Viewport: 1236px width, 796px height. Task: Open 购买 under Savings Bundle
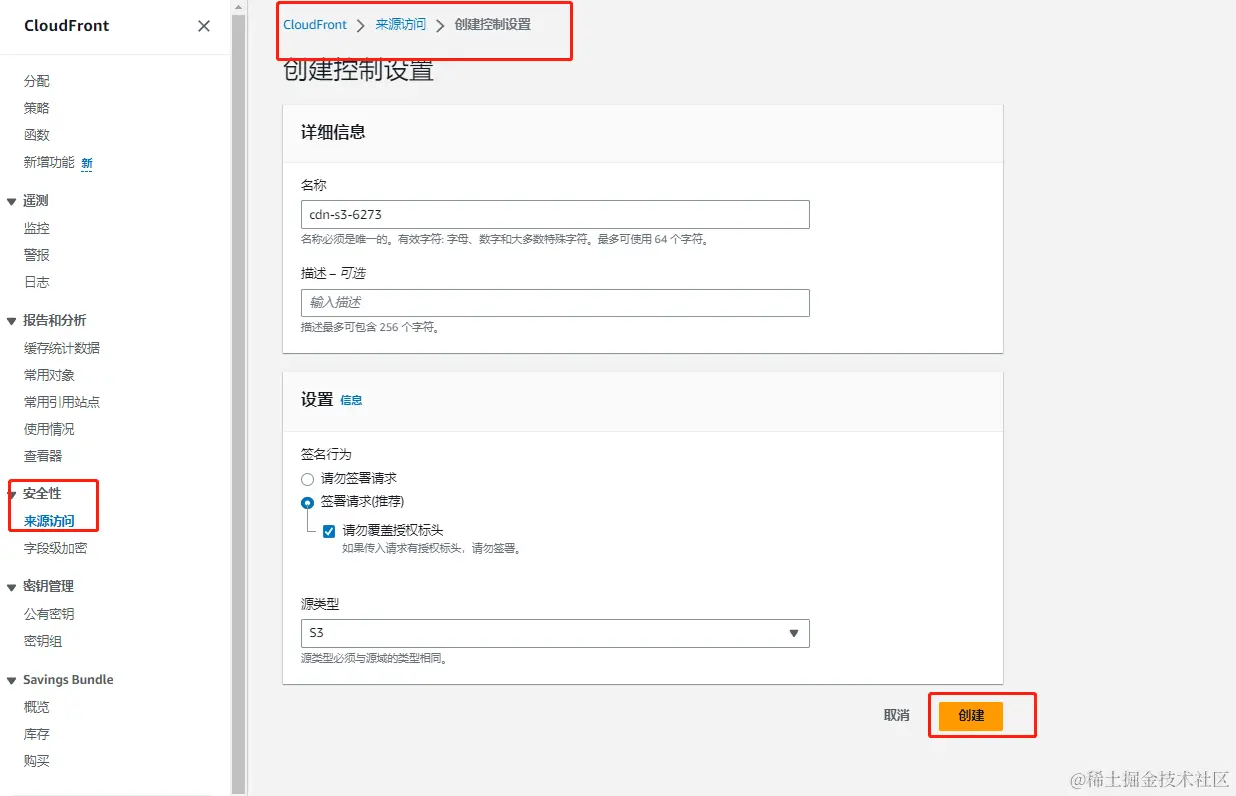pyautogui.click(x=37, y=761)
